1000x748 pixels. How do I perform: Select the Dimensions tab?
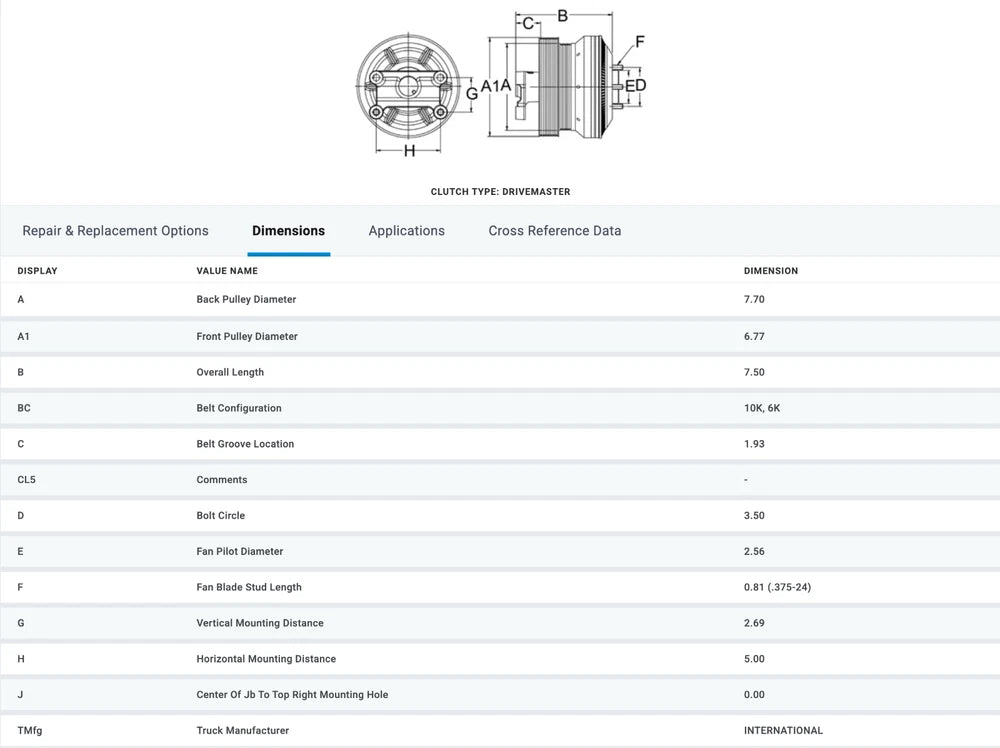[288, 231]
